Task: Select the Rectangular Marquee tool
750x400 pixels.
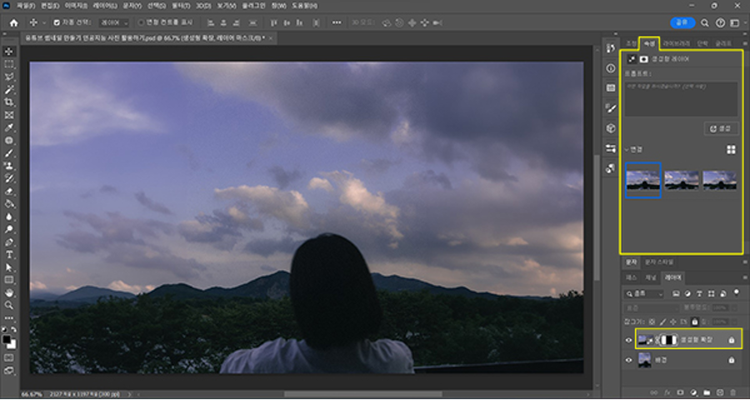Action: (x=9, y=64)
